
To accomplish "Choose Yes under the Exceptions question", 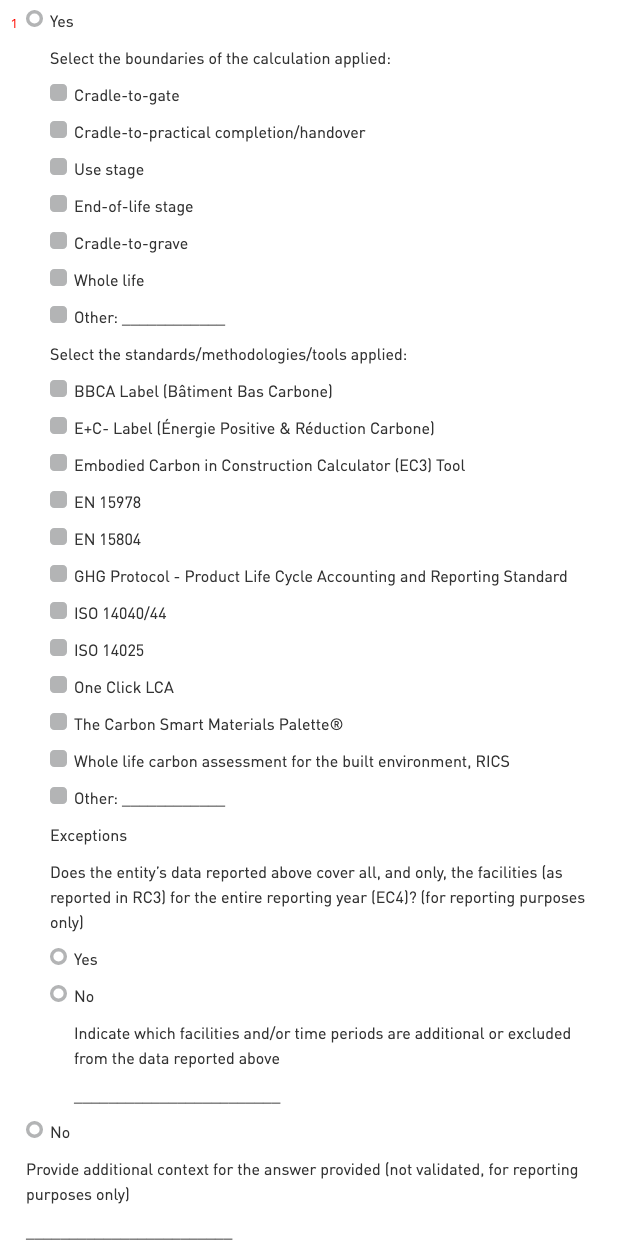I will point(60,958).
